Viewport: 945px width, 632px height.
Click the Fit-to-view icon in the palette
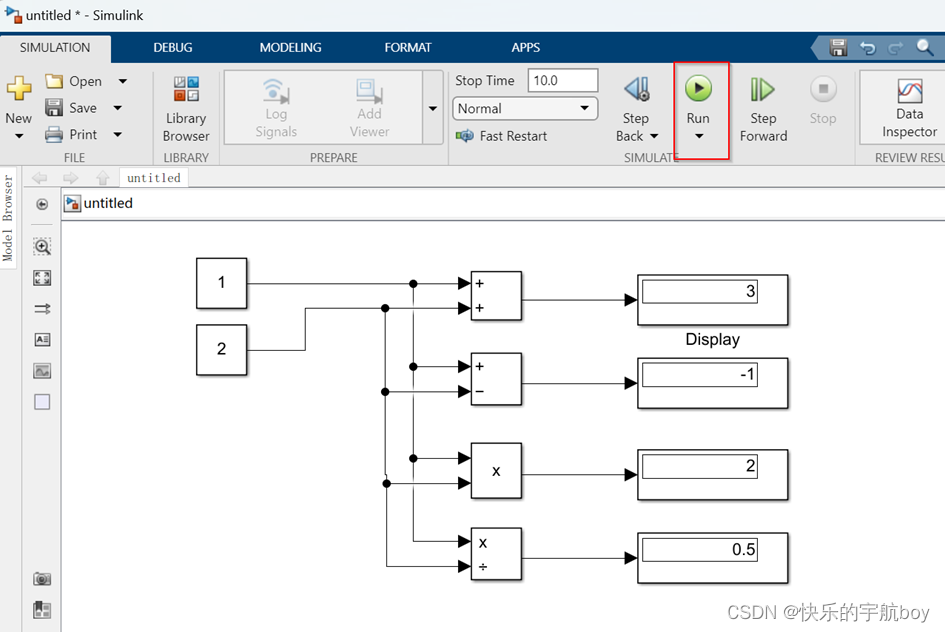[x=41, y=277]
